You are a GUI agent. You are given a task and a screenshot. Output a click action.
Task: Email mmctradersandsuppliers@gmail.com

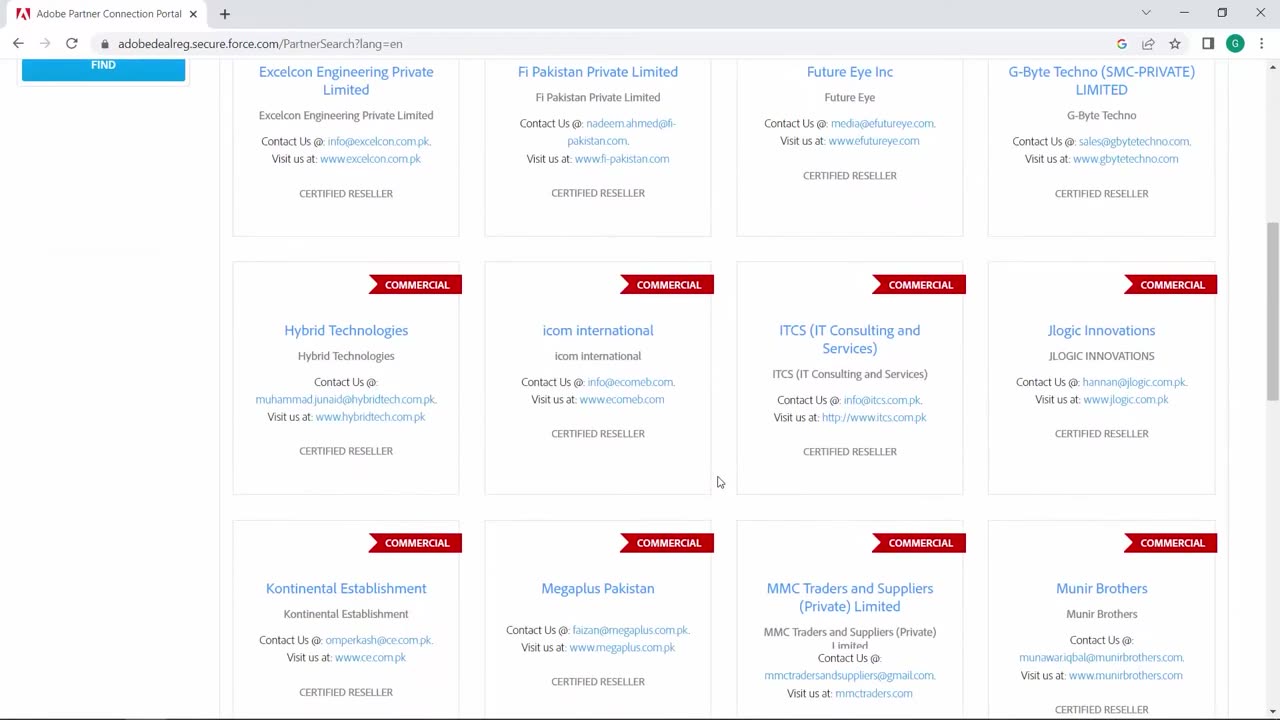[x=850, y=676]
